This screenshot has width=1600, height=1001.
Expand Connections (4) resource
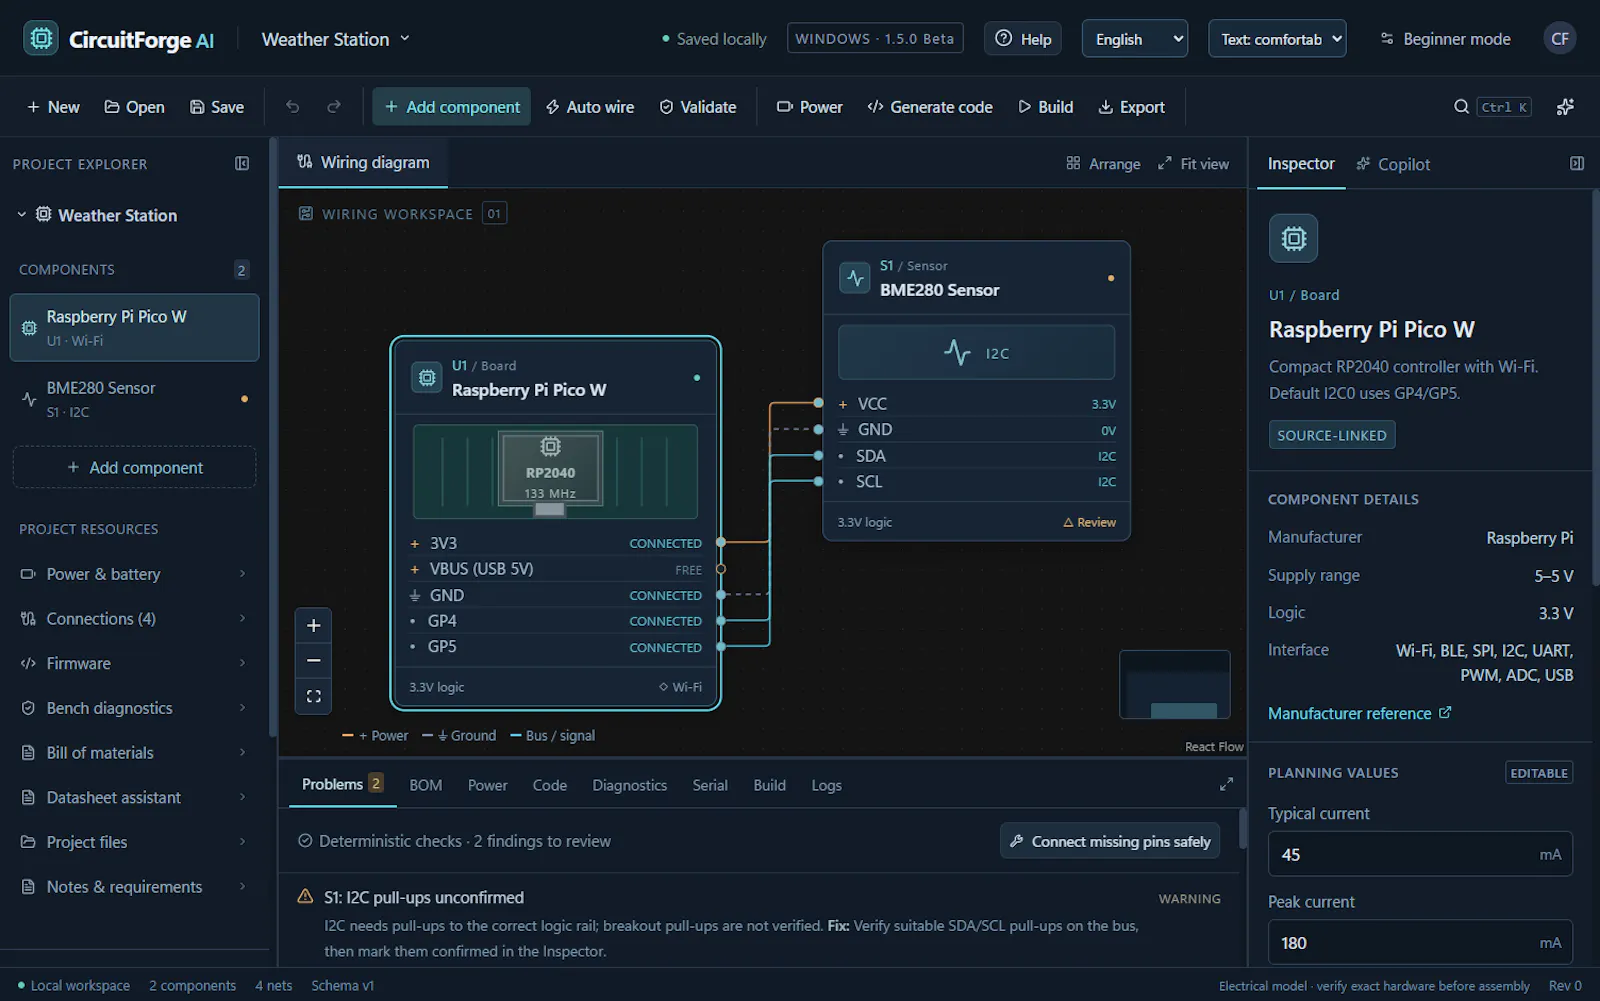click(134, 619)
